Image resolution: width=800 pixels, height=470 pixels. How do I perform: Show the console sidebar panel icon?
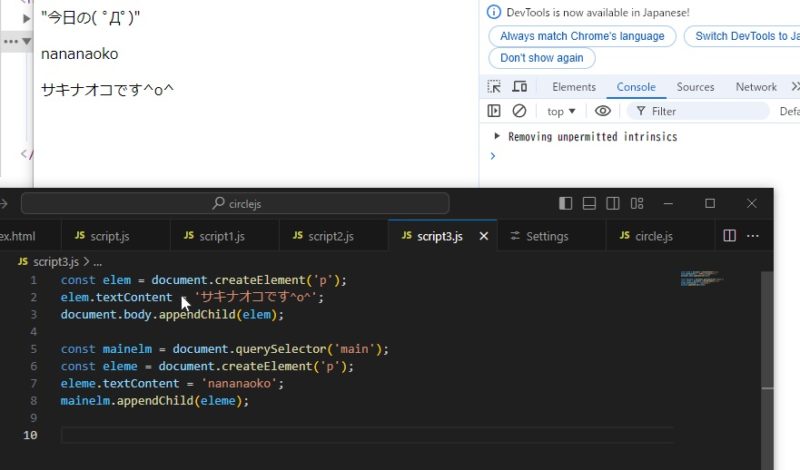coord(494,111)
